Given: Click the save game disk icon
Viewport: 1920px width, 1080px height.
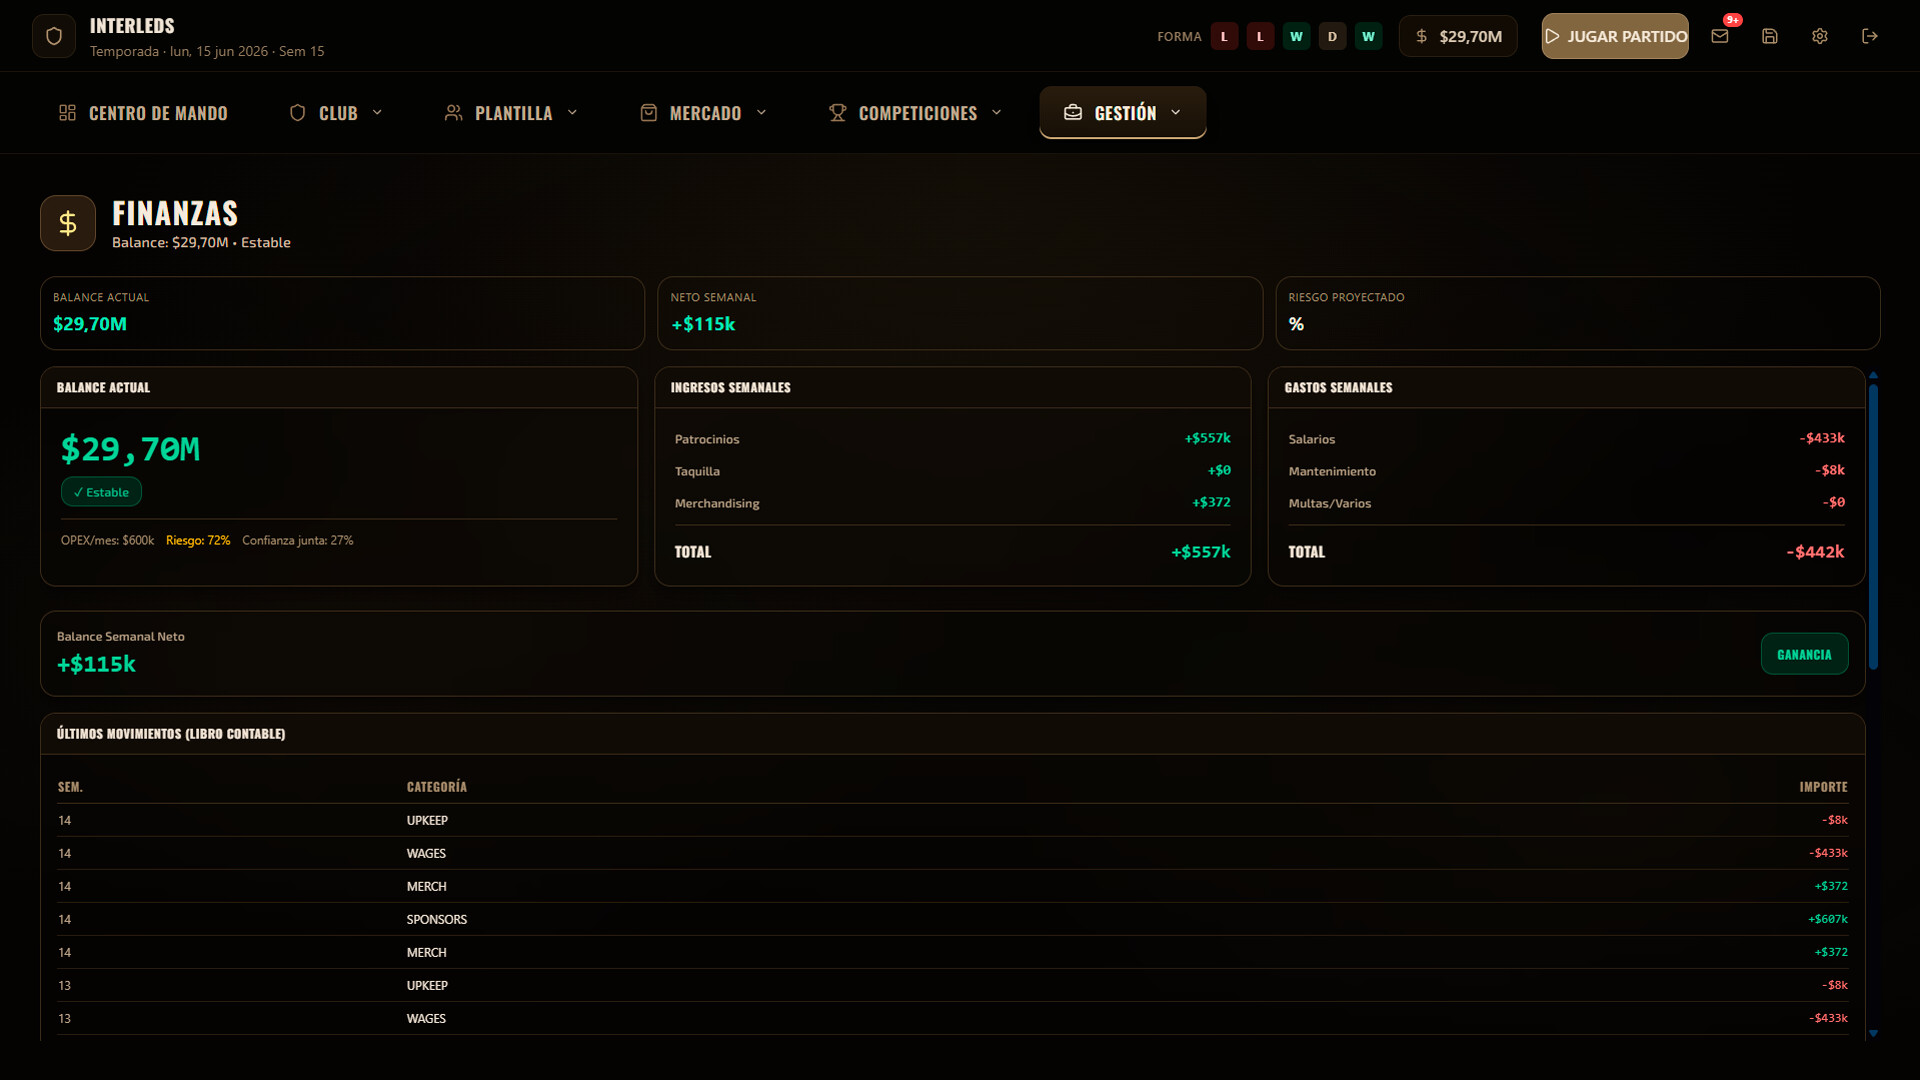Looking at the screenshot, I should point(1769,36).
